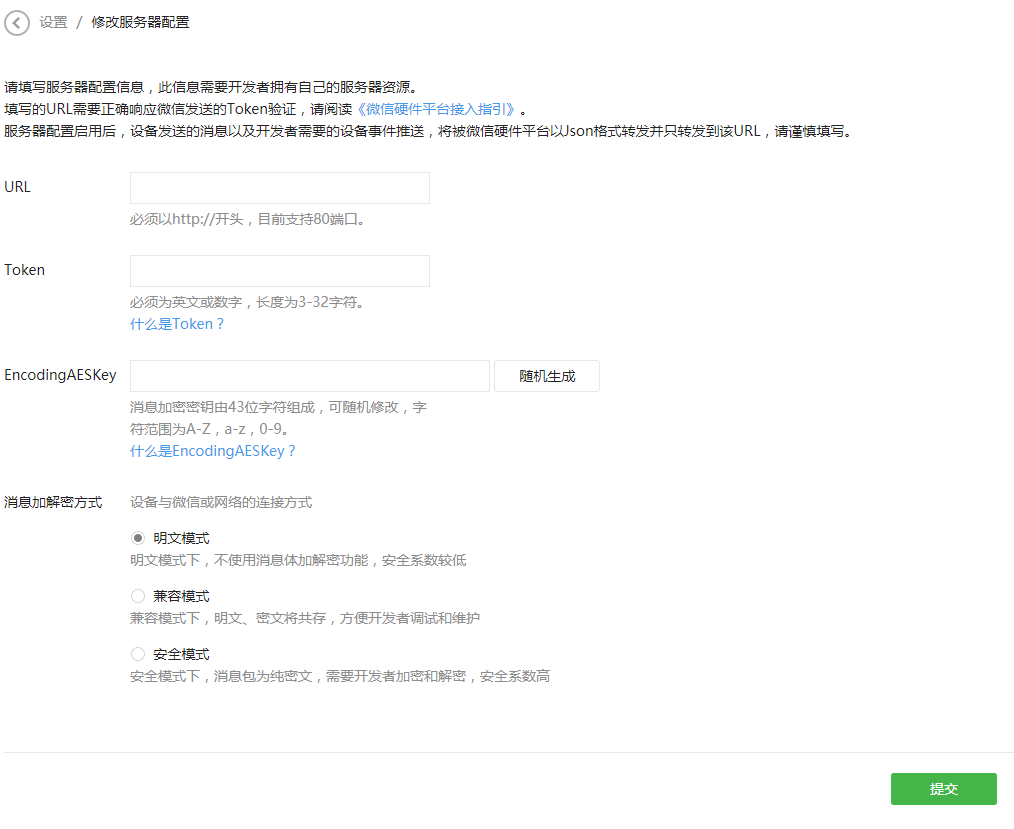Choose the 兼容模式 encryption option
This screenshot has height=829, width=1014.
137,596
